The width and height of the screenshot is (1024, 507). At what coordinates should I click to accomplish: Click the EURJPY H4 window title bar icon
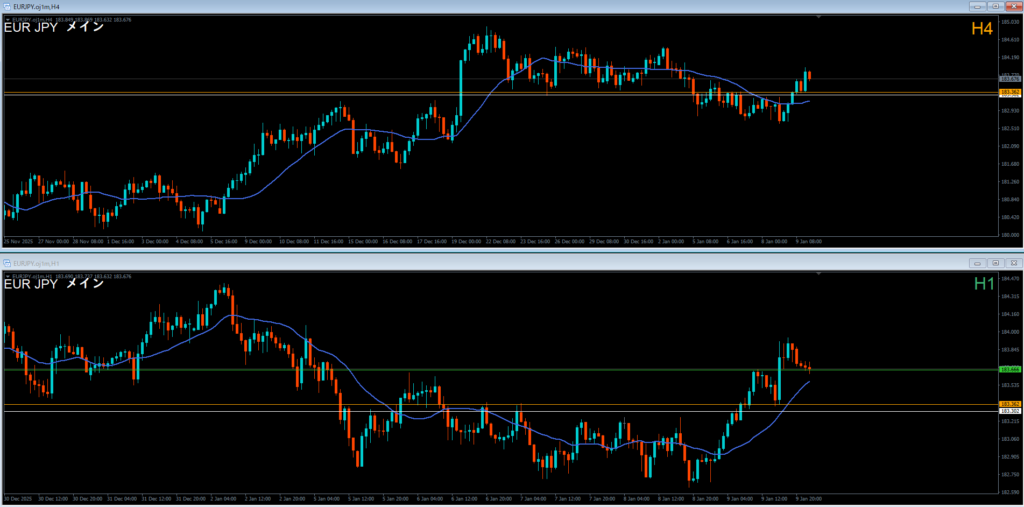tap(8, 6)
